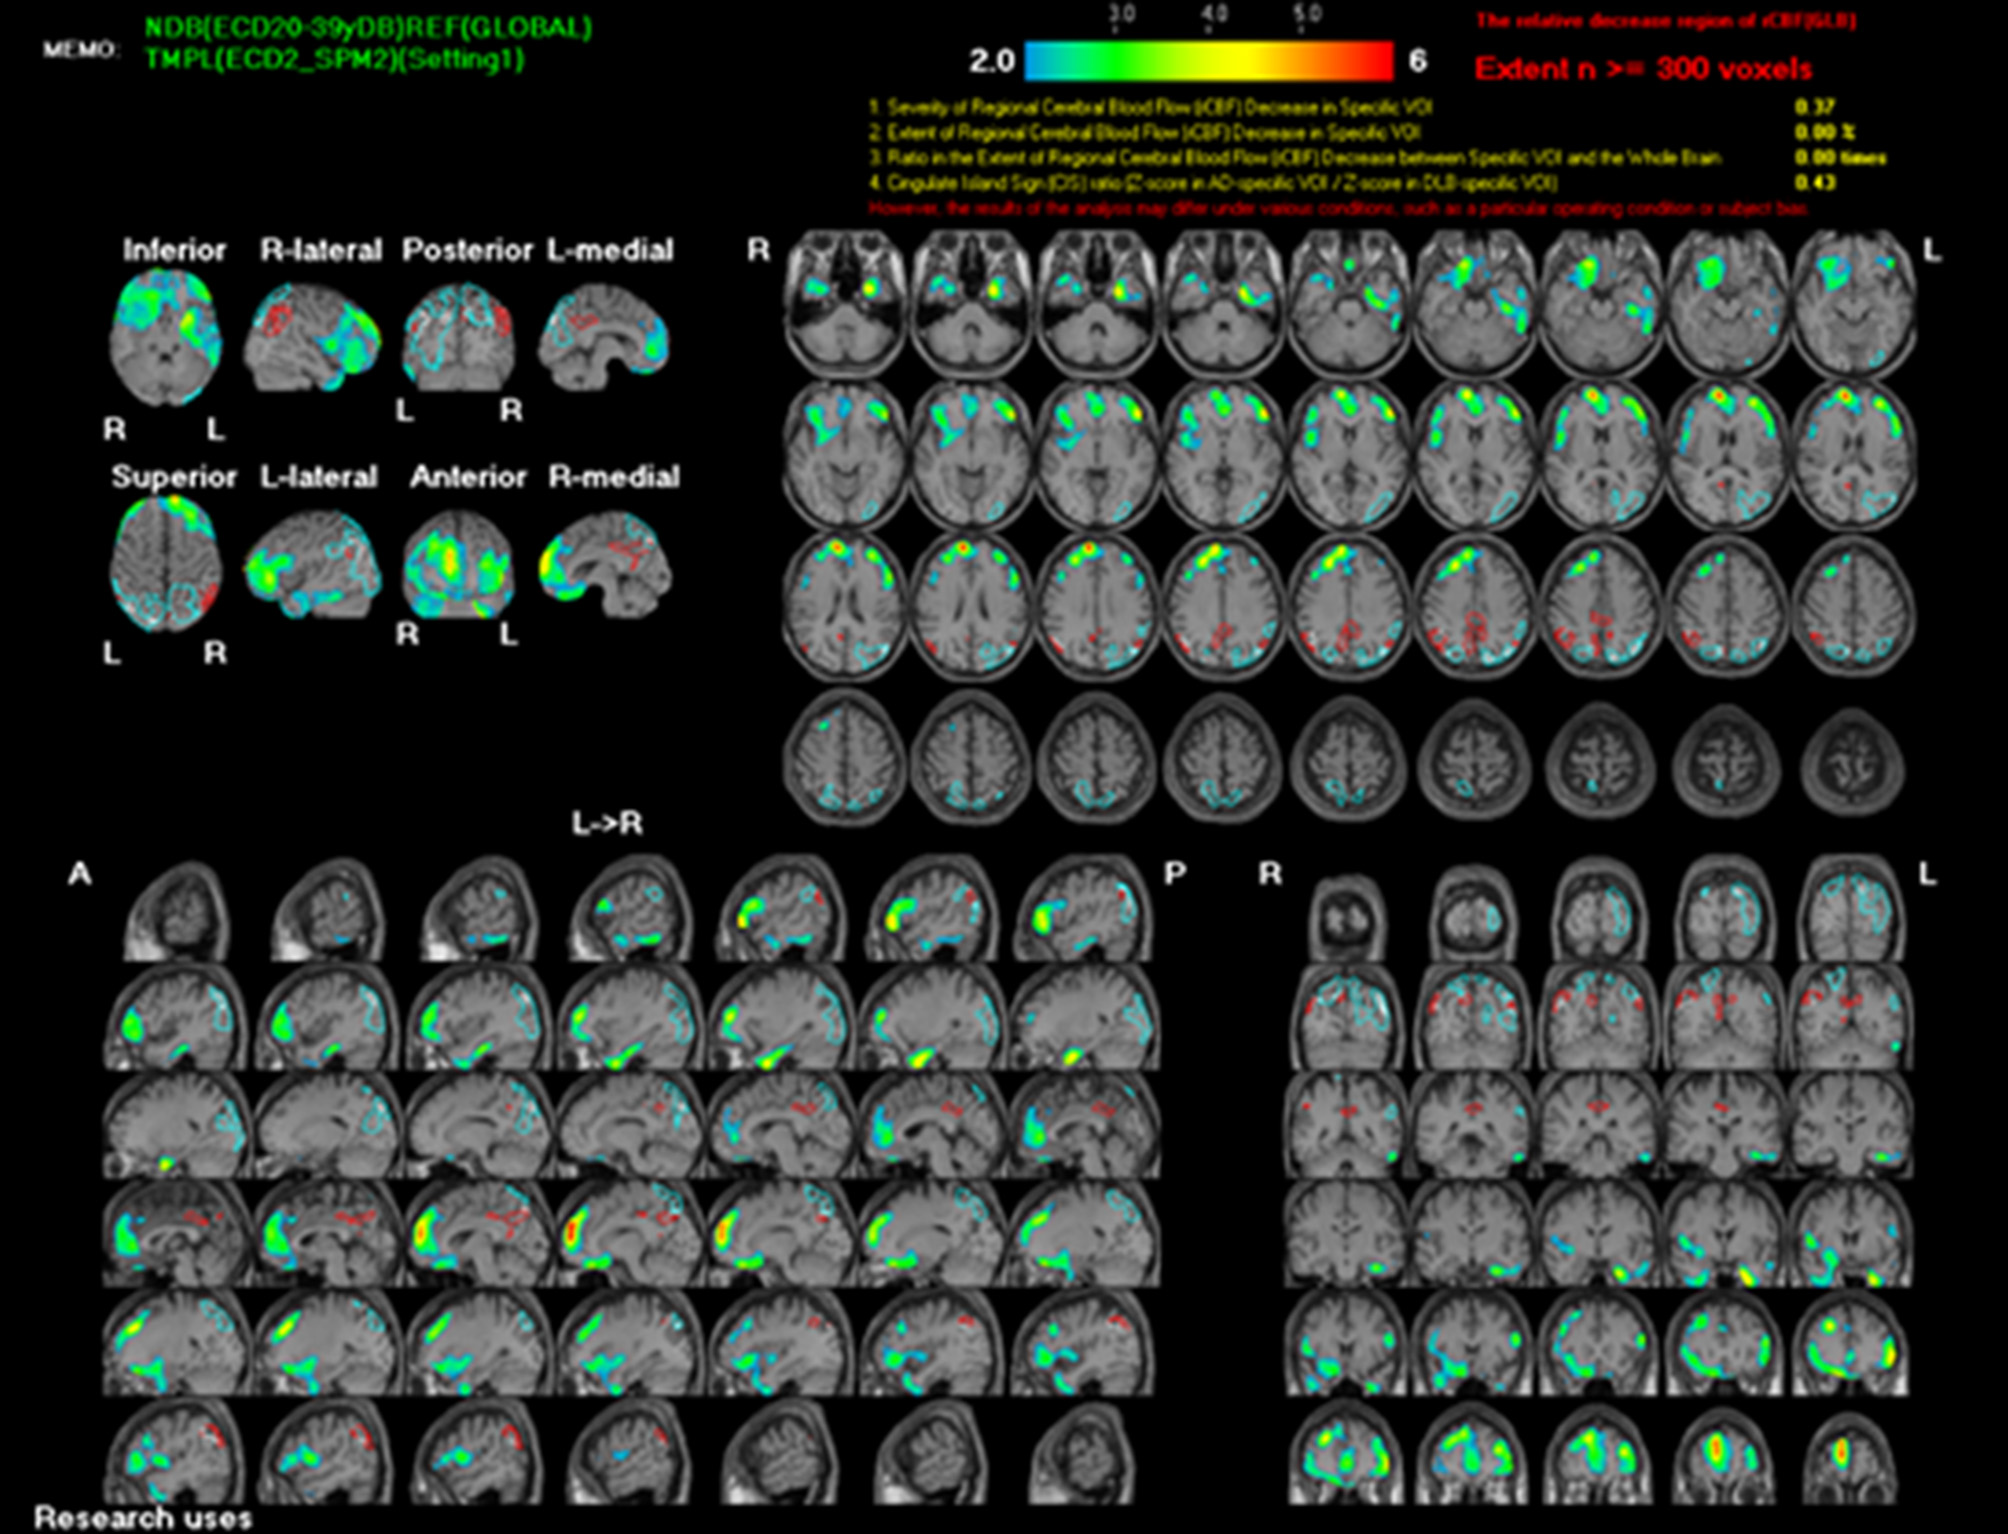2008x1534 pixels.
Task: Expand the NDB(ECD20-39yDB)REF(GLOBAL) database selector
Action: pos(368,30)
